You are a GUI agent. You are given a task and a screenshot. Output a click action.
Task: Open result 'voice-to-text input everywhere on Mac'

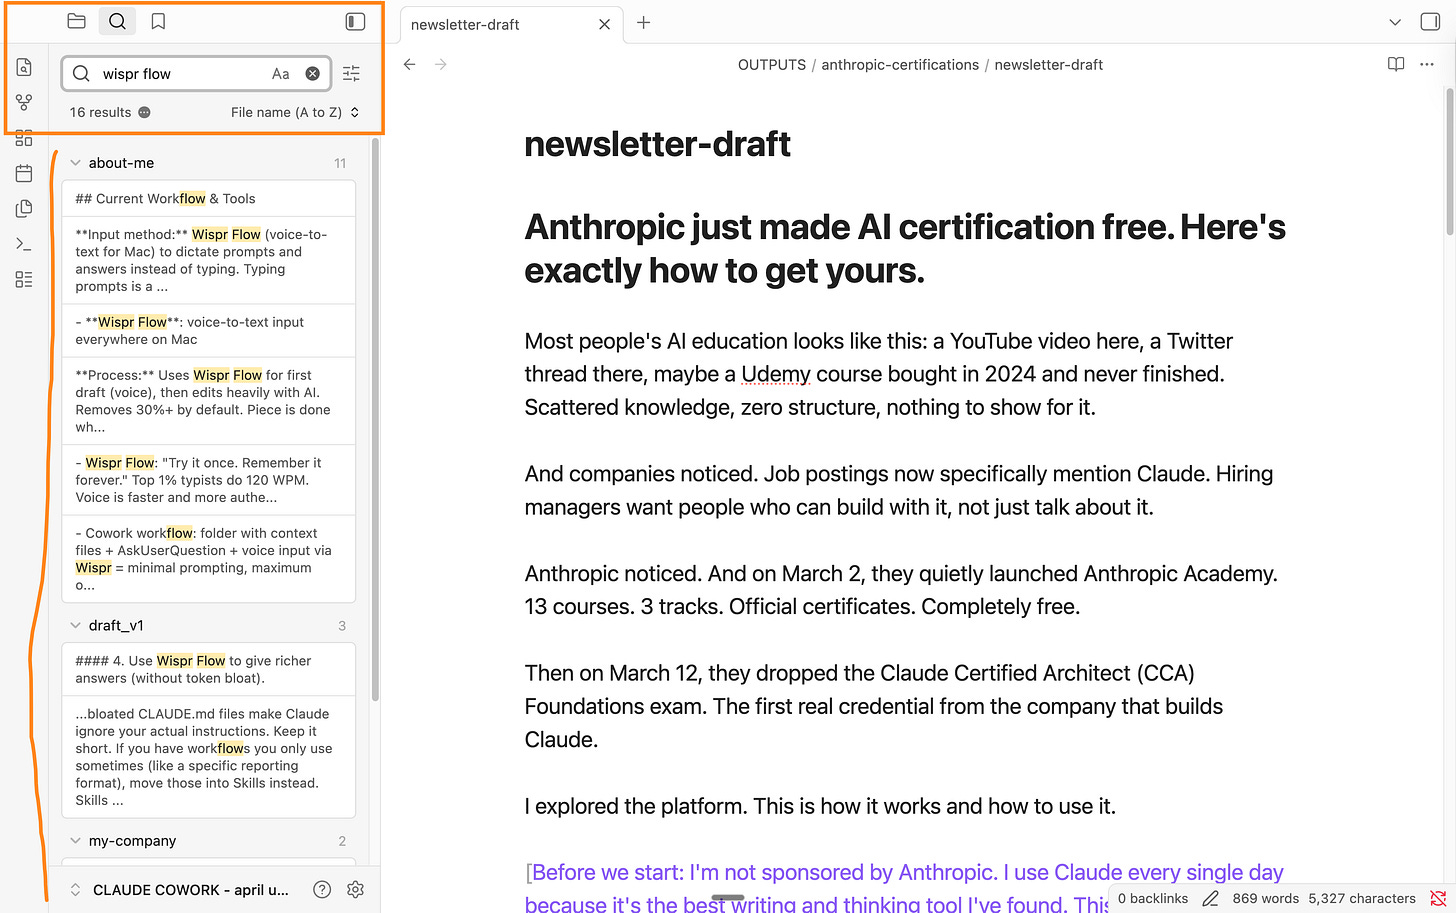pyautogui.click(x=209, y=330)
